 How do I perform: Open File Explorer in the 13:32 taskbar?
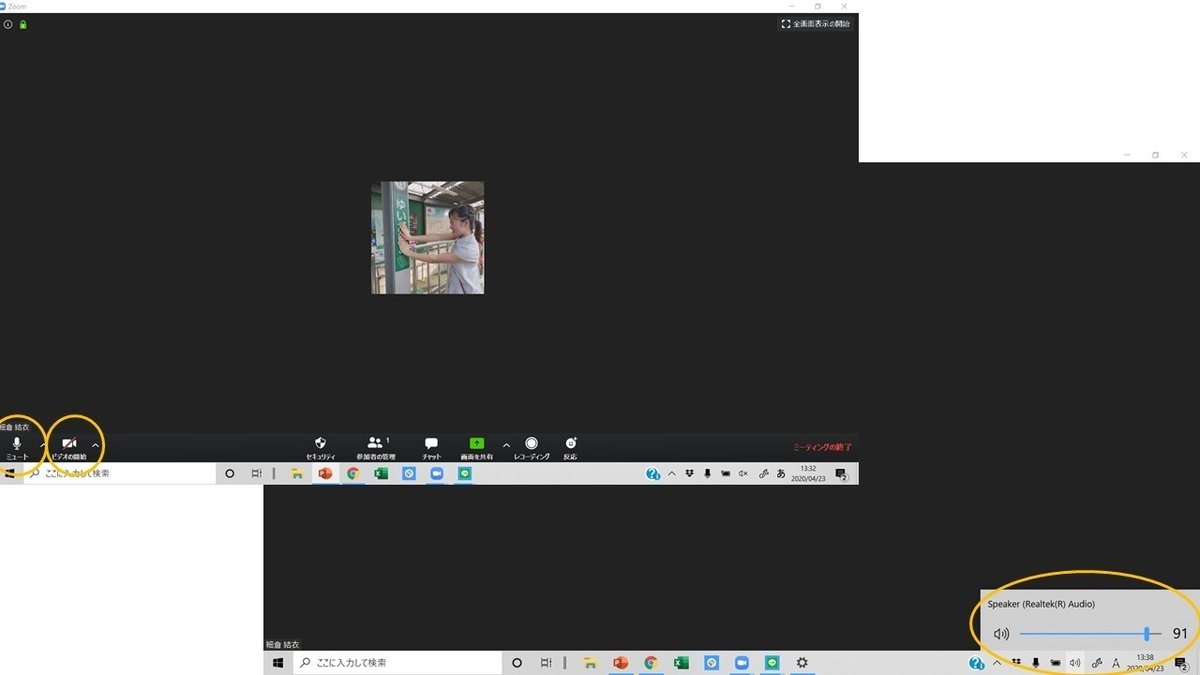297,473
